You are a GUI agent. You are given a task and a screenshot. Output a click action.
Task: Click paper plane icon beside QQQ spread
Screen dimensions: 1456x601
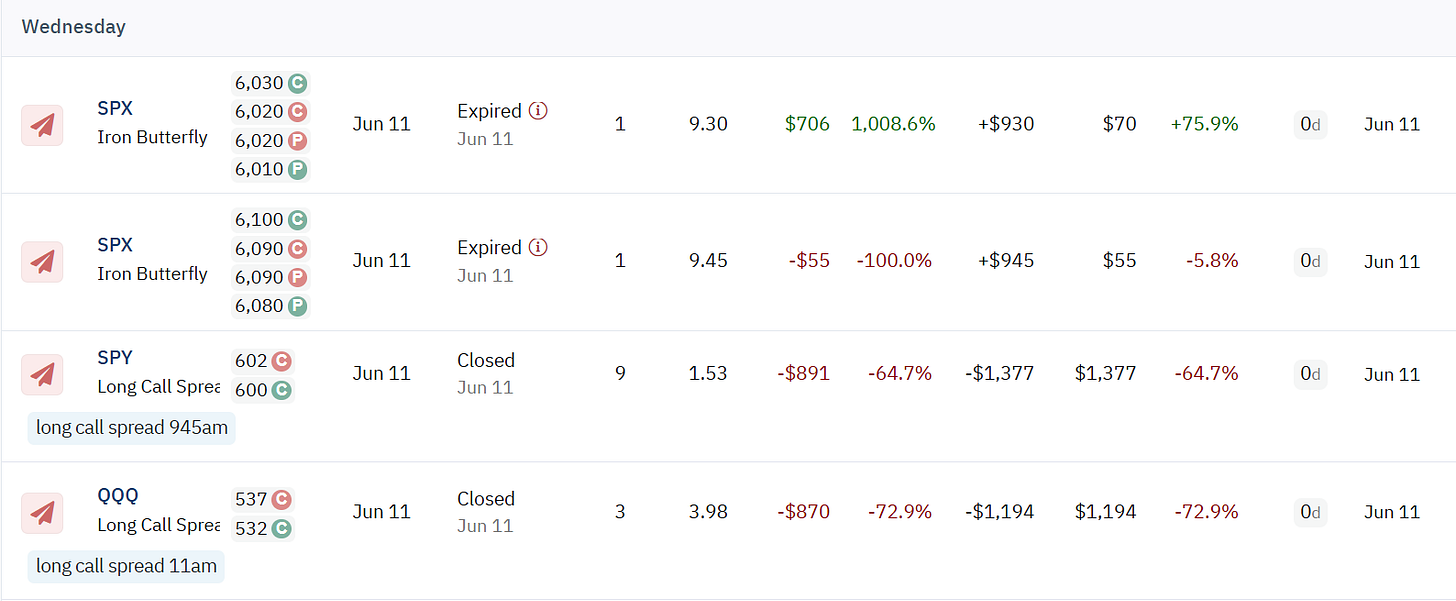[42, 513]
